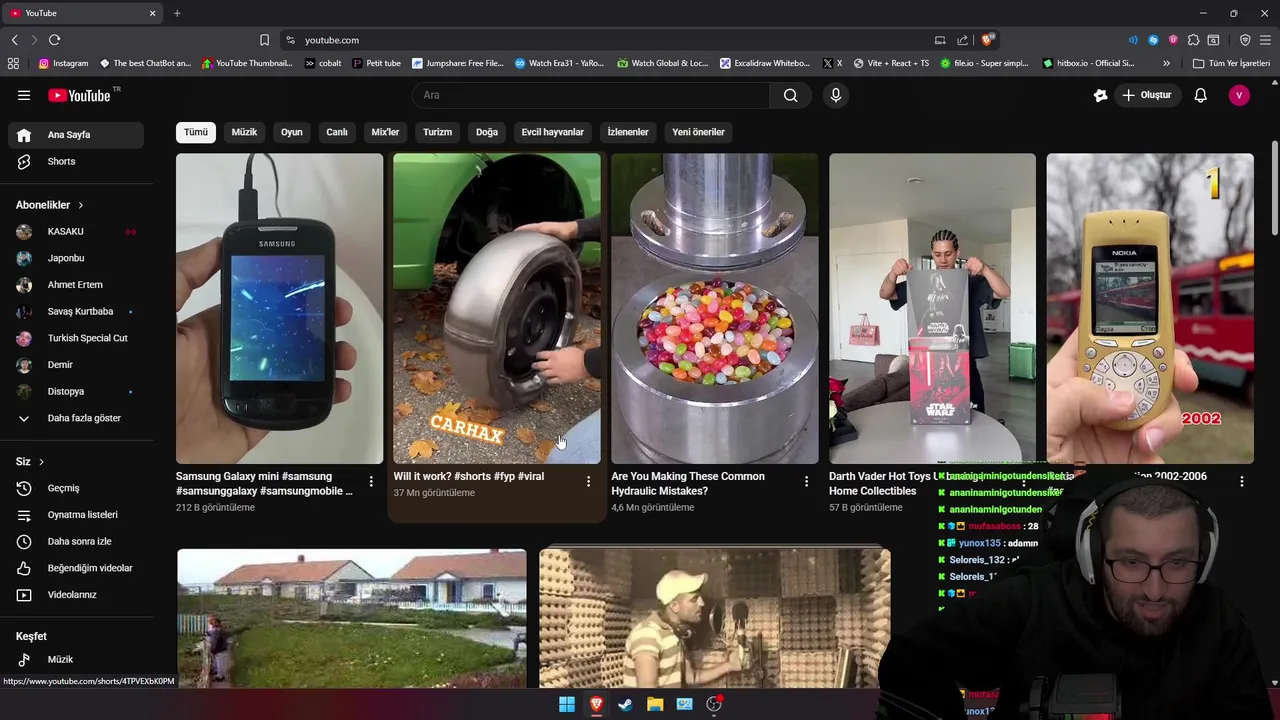
Task: Click the page vertical scrollbar
Action: coord(1274,190)
